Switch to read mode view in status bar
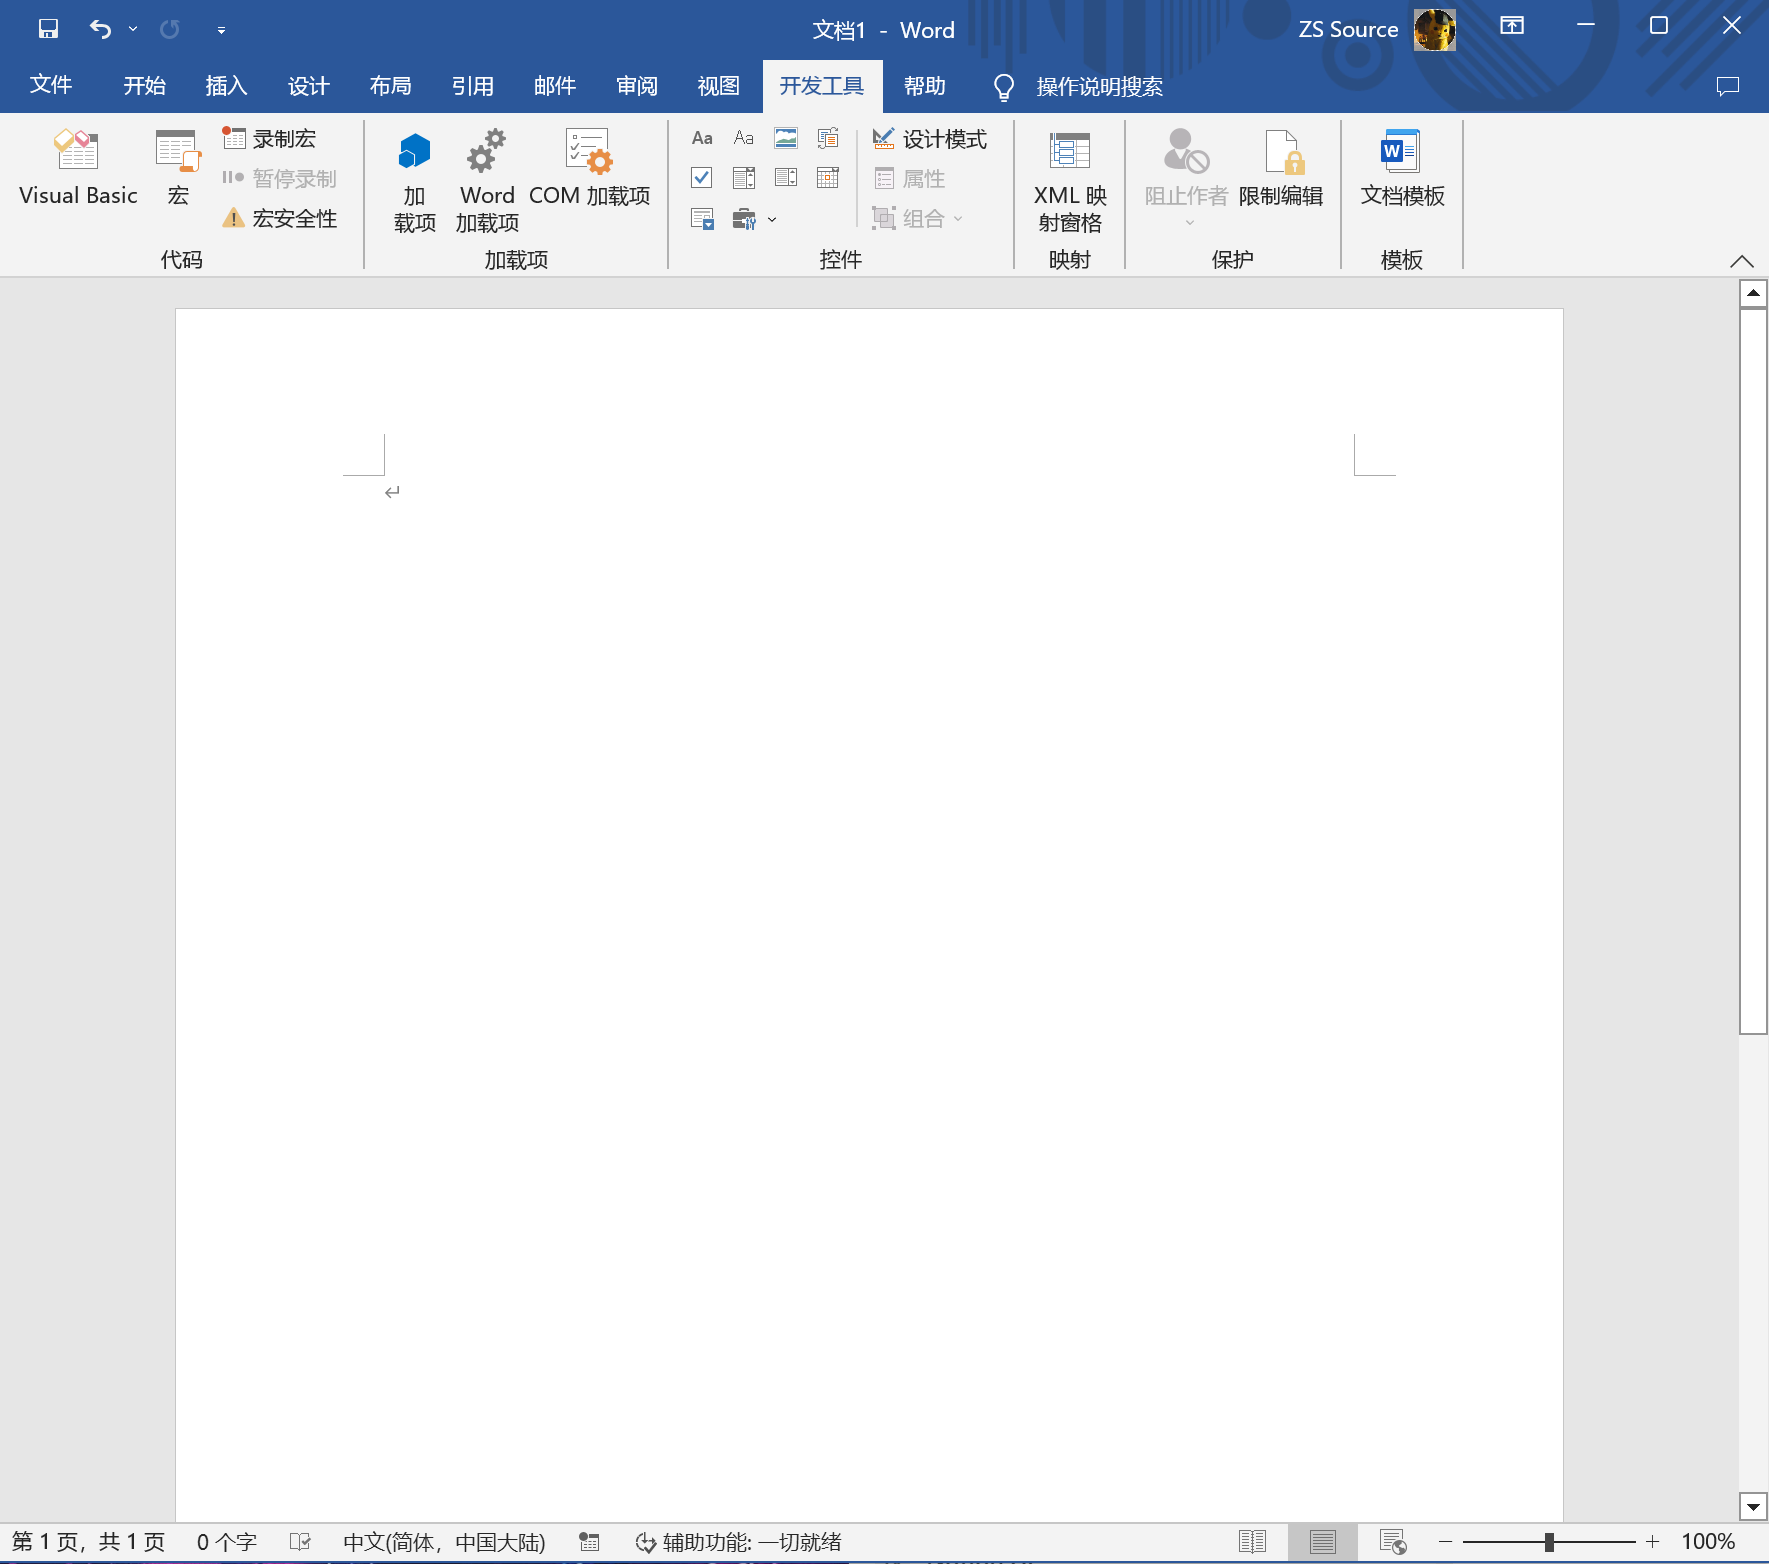Image resolution: width=1769 pixels, height=1564 pixels. [1252, 1542]
